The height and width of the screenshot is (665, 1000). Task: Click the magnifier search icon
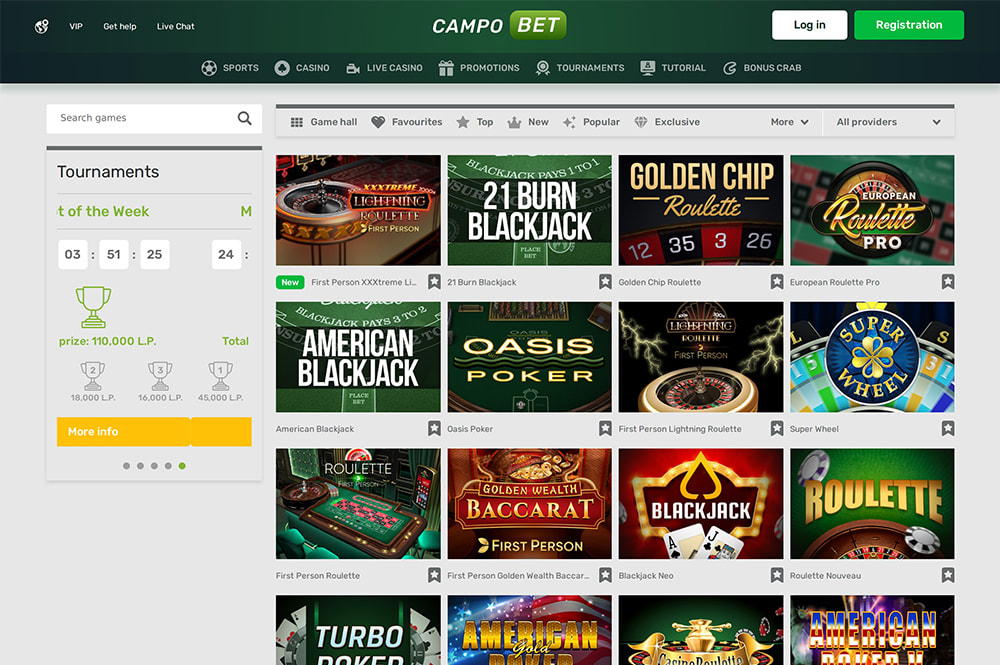click(244, 118)
